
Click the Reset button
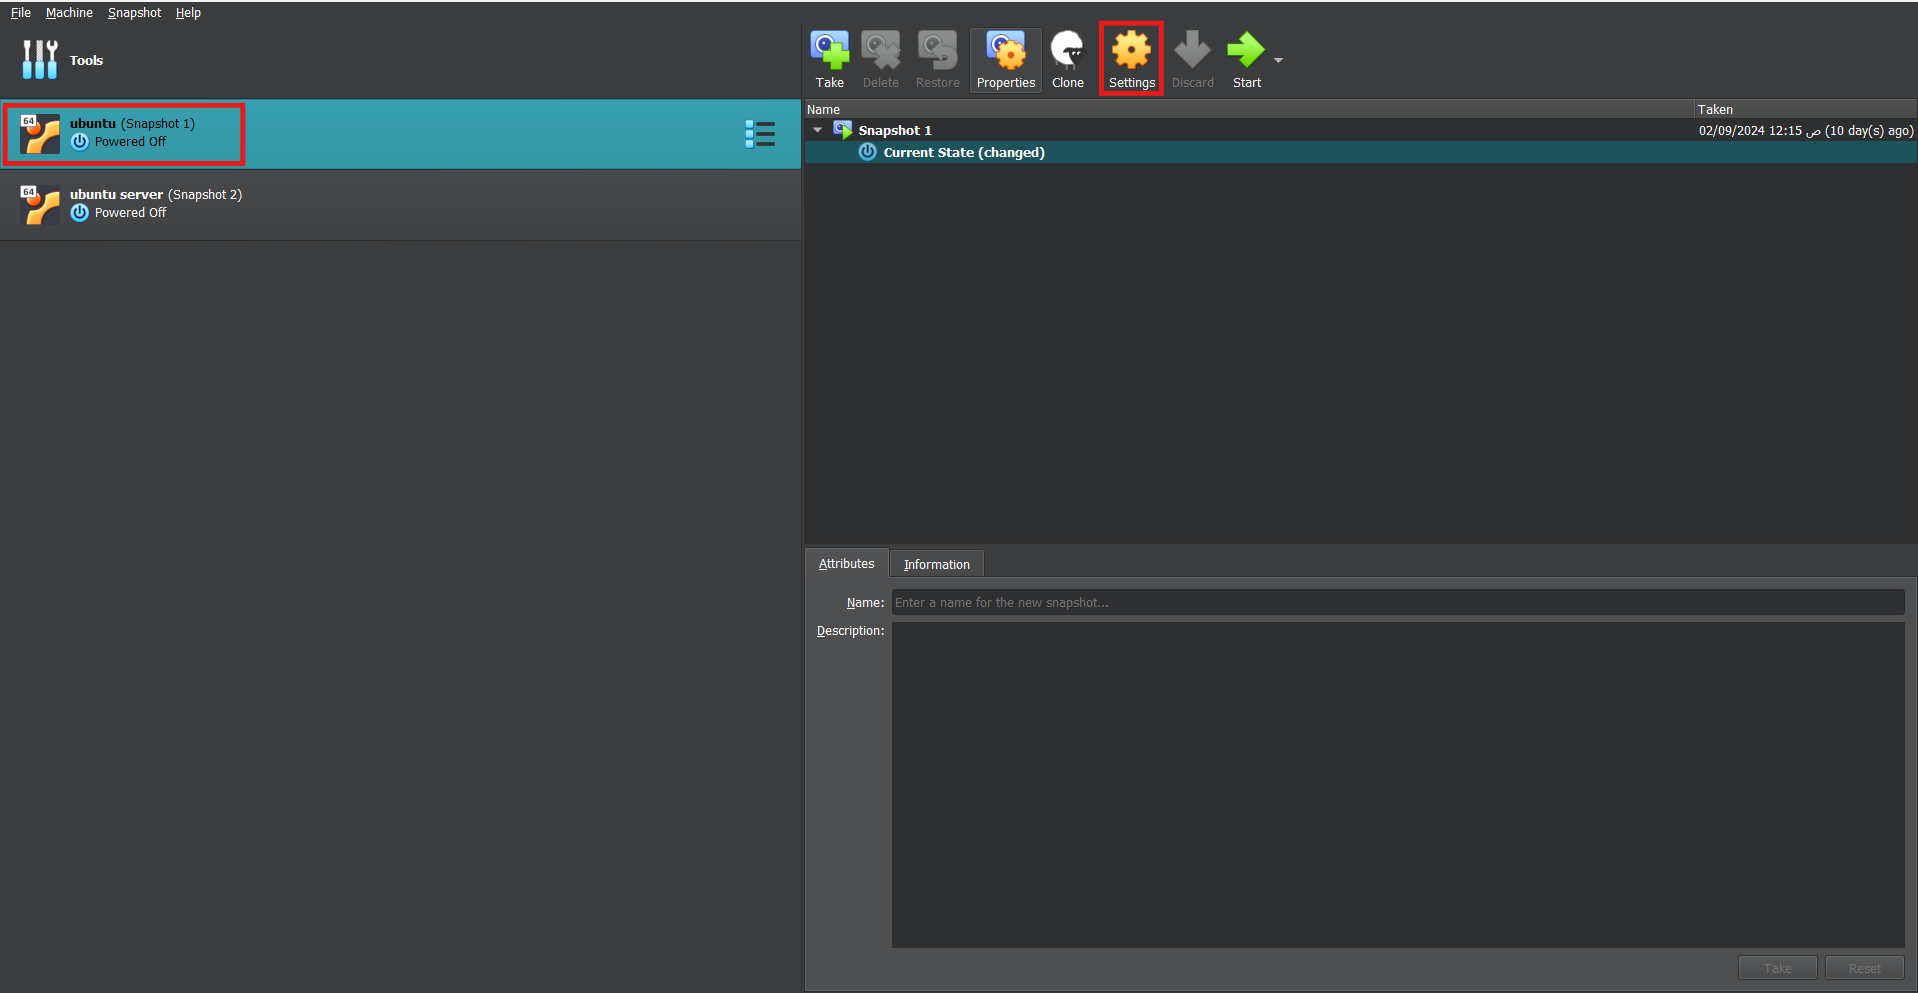coord(1864,968)
